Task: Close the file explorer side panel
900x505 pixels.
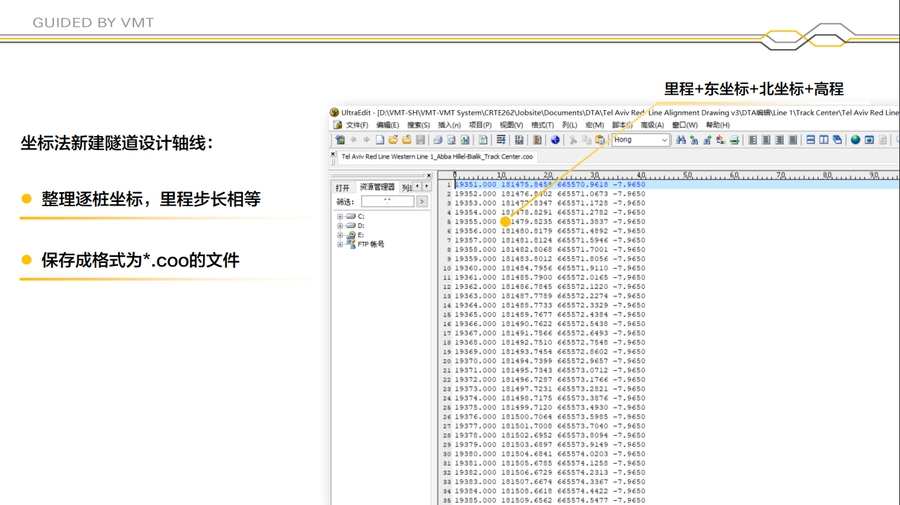Action: point(429,176)
